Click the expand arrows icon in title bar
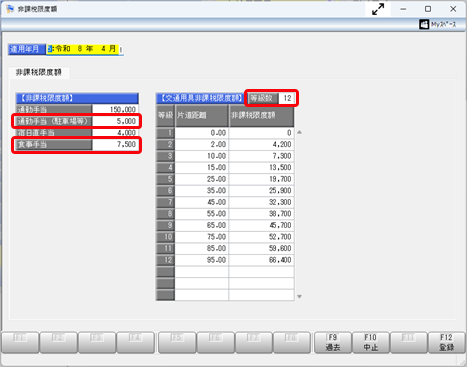This screenshot has height=367, width=468. pyautogui.click(x=378, y=9)
